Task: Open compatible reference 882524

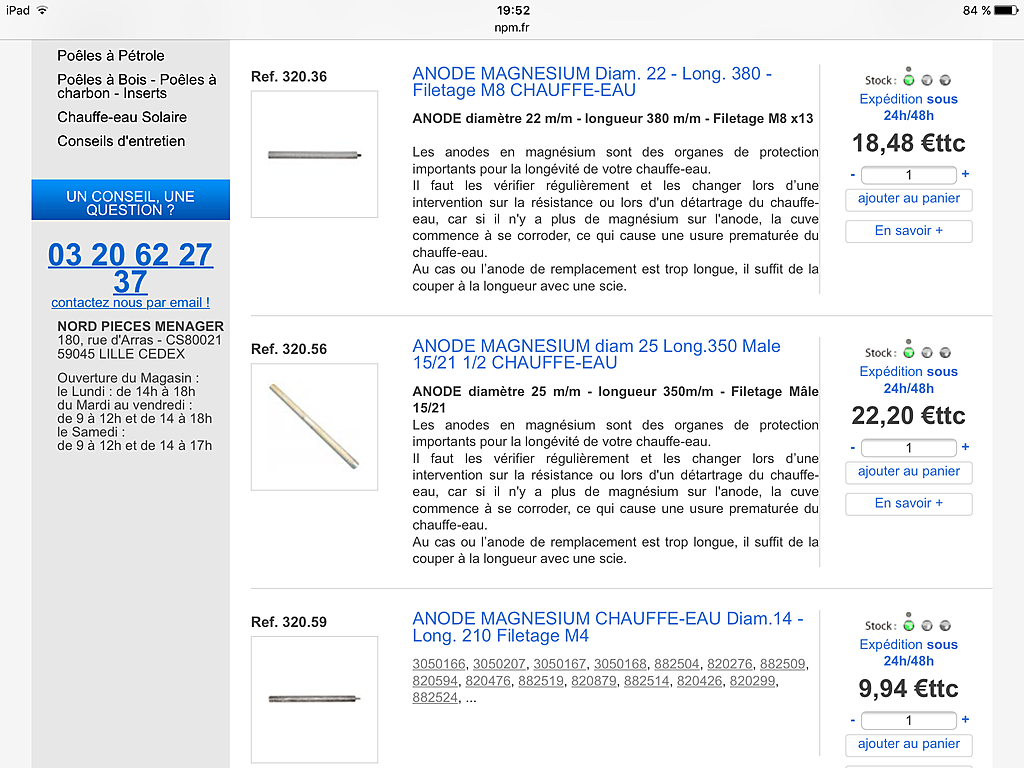Action: coord(435,697)
